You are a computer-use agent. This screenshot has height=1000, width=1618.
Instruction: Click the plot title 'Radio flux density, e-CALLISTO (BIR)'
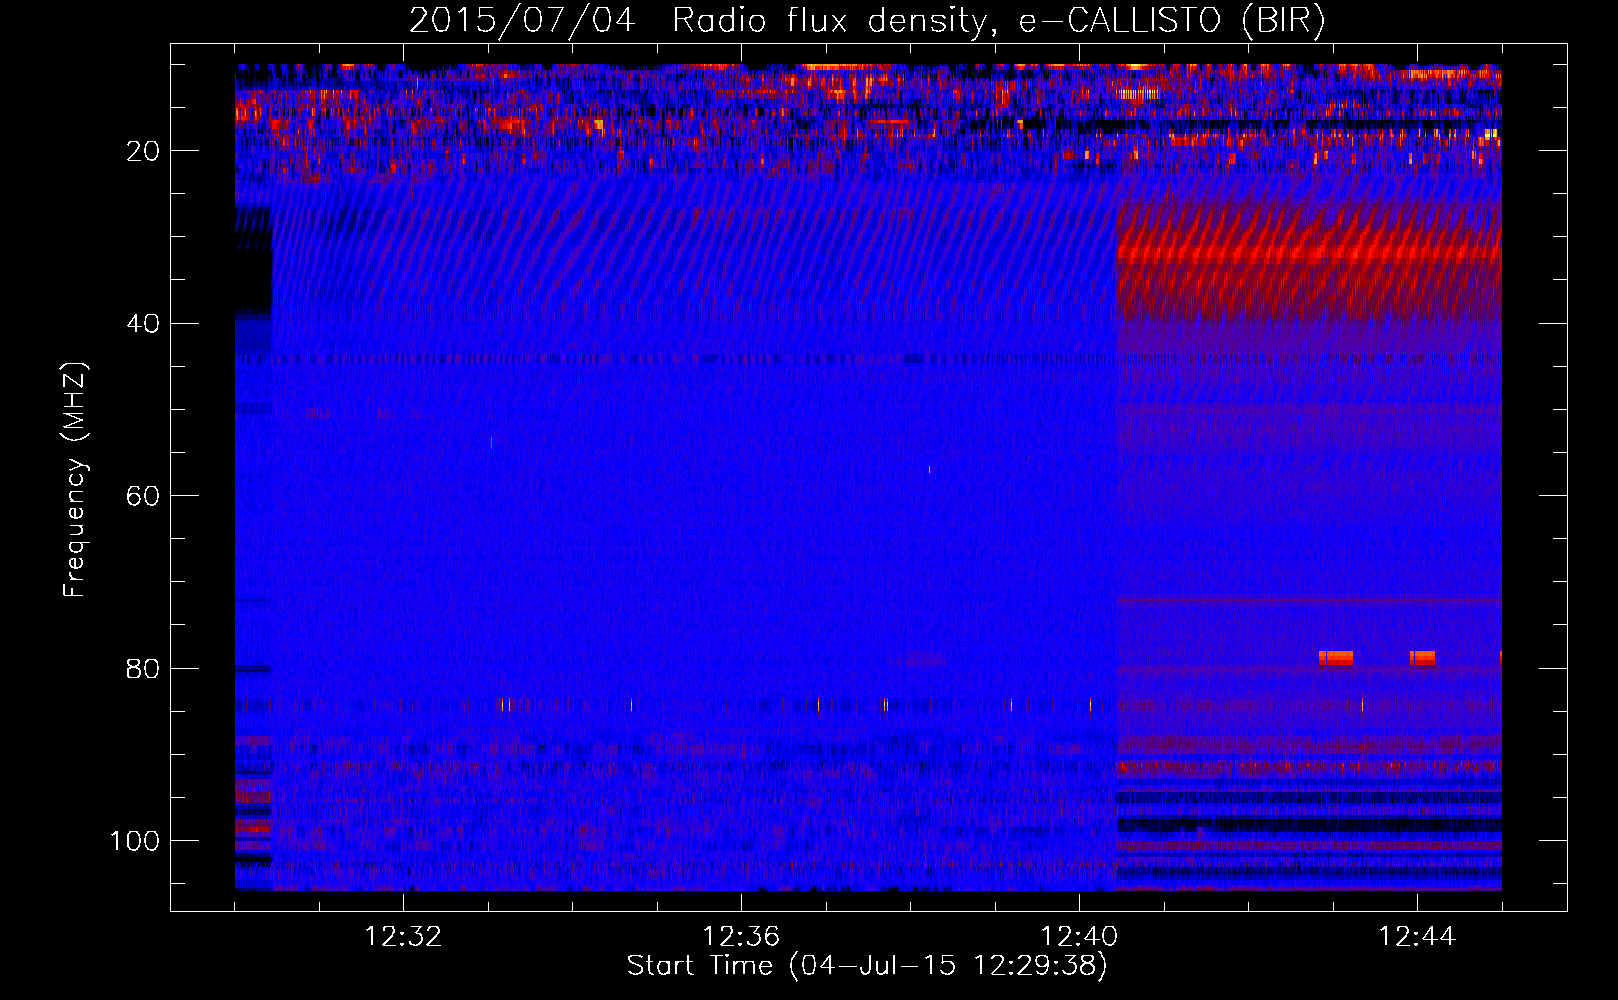(998, 20)
